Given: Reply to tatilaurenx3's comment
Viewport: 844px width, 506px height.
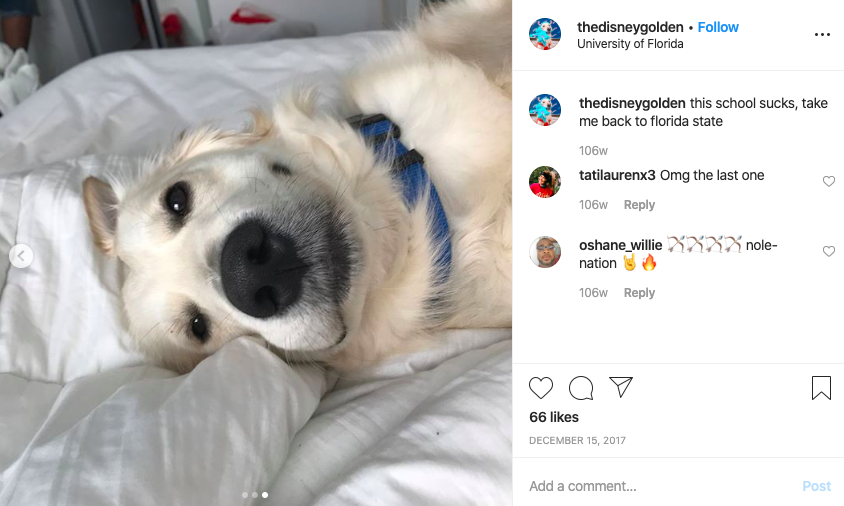Looking at the screenshot, I should pos(639,205).
